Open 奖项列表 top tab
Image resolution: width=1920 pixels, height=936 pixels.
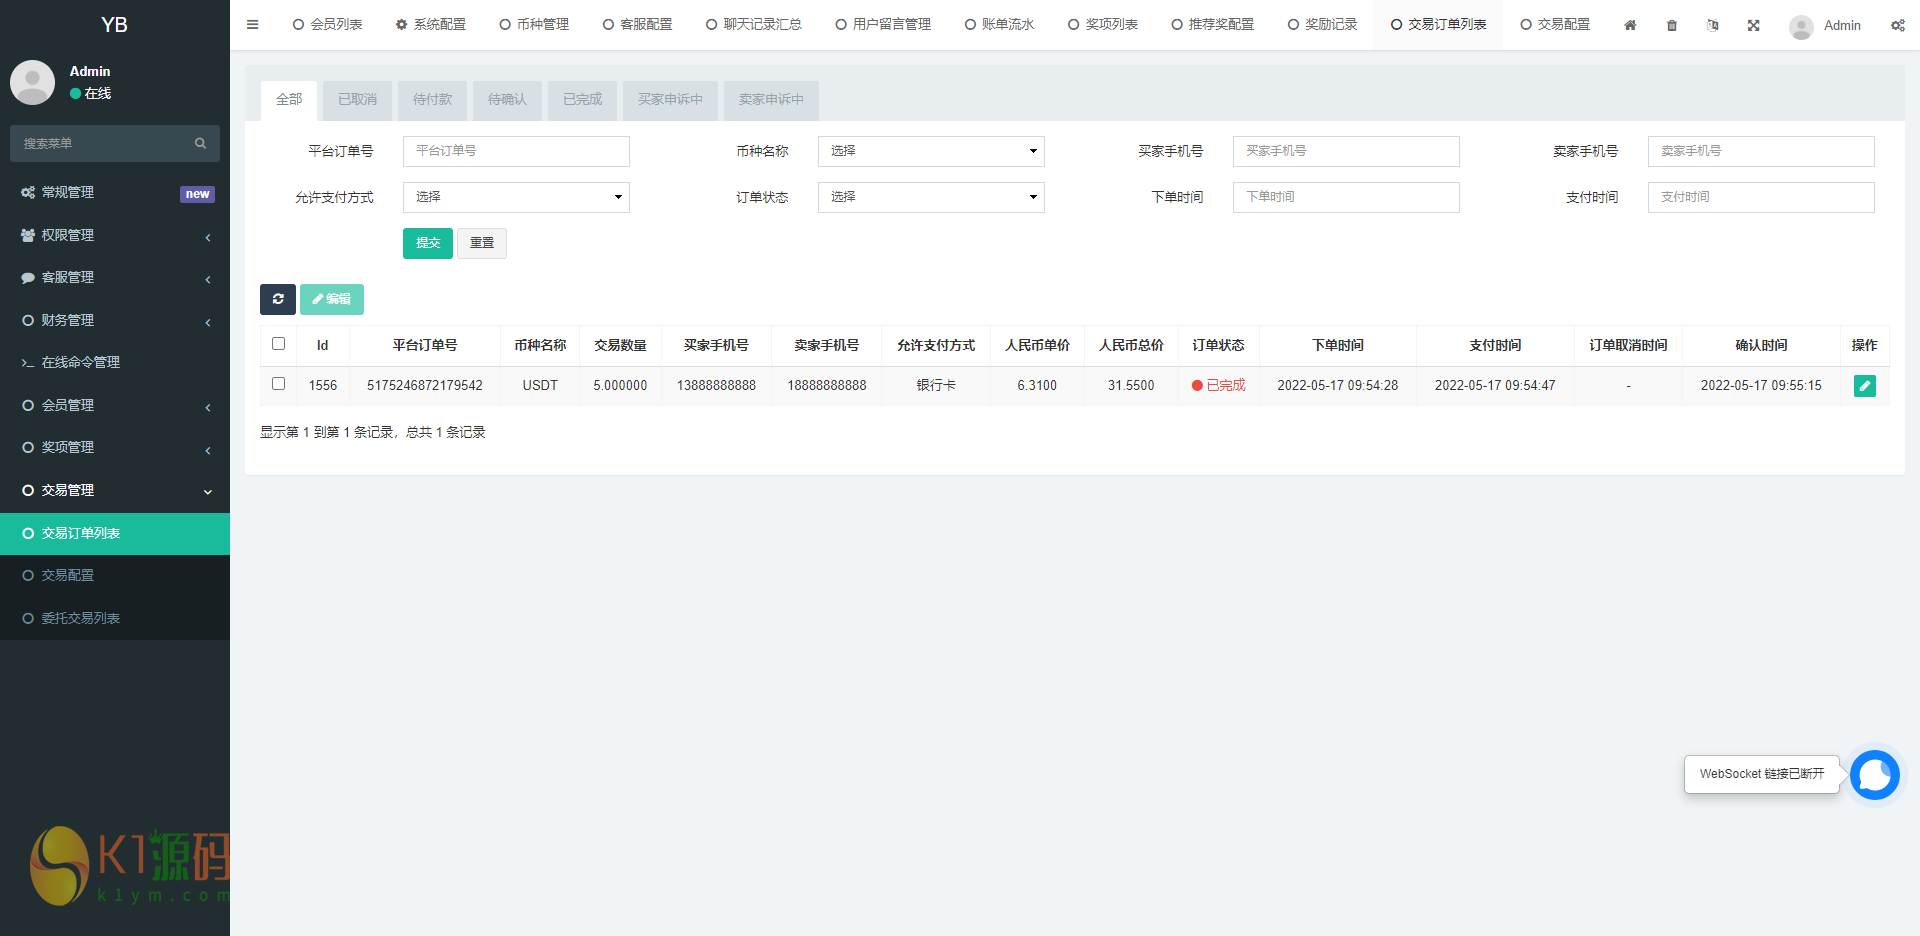(x=1103, y=25)
